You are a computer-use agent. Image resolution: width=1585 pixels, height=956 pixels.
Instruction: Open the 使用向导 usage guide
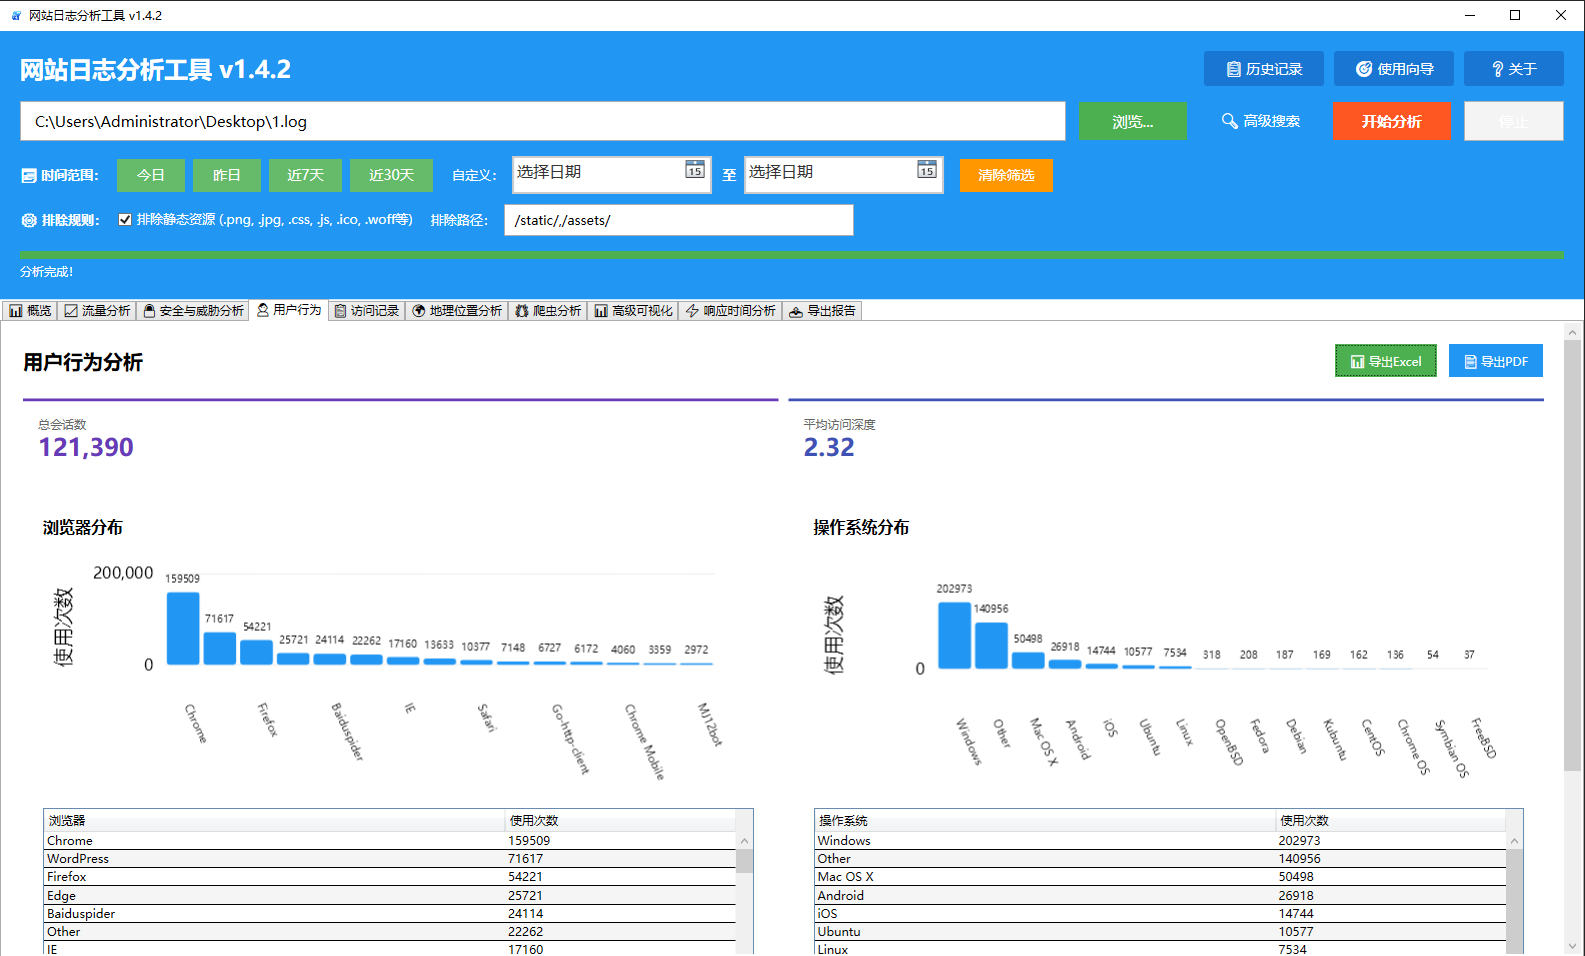click(1393, 69)
